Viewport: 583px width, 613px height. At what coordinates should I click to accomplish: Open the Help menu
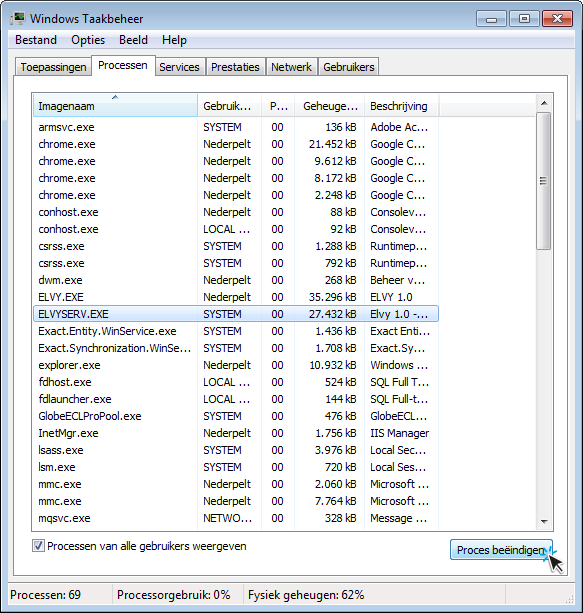(x=174, y=40)
